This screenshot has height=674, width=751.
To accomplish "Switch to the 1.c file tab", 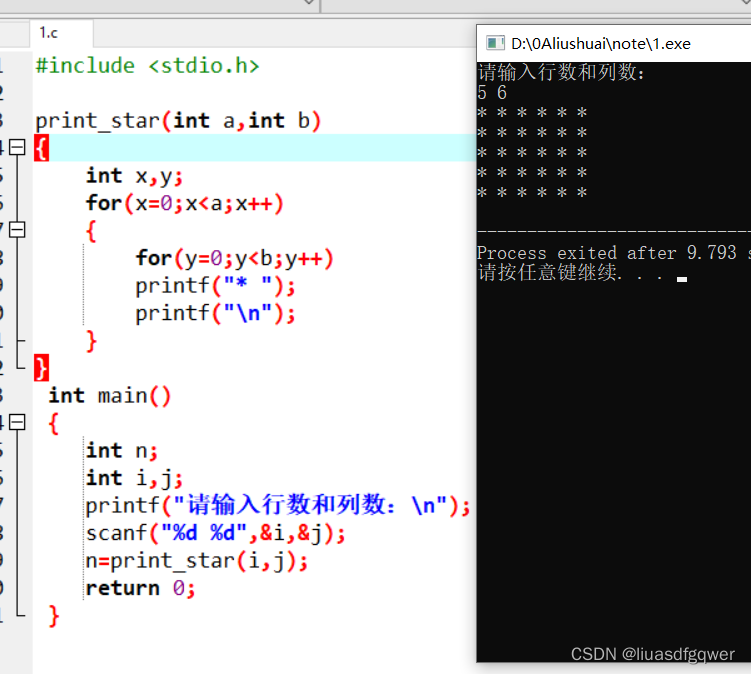I will 61,33.
